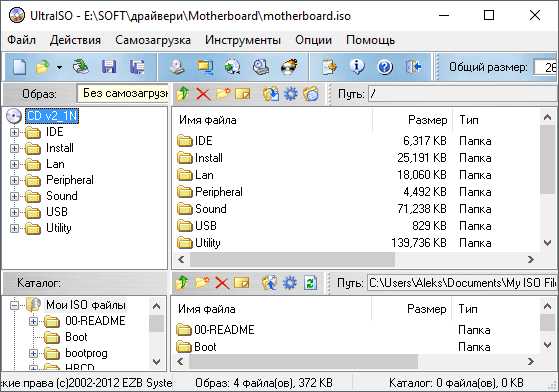Collapse the Мои ISO файлы tree node
Screen dimensions: 559x392
point(14,305)
